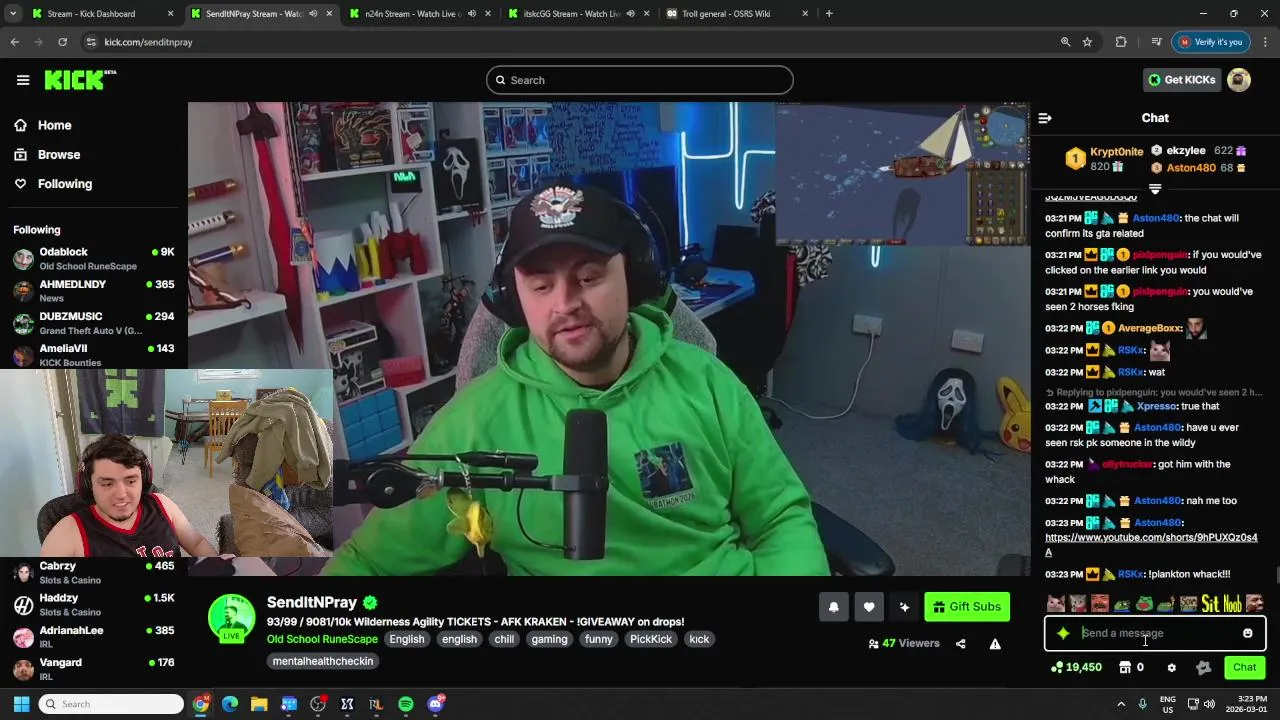1280x720 pixels.
Task: Select the gaming tag
Action: point(549,639)
